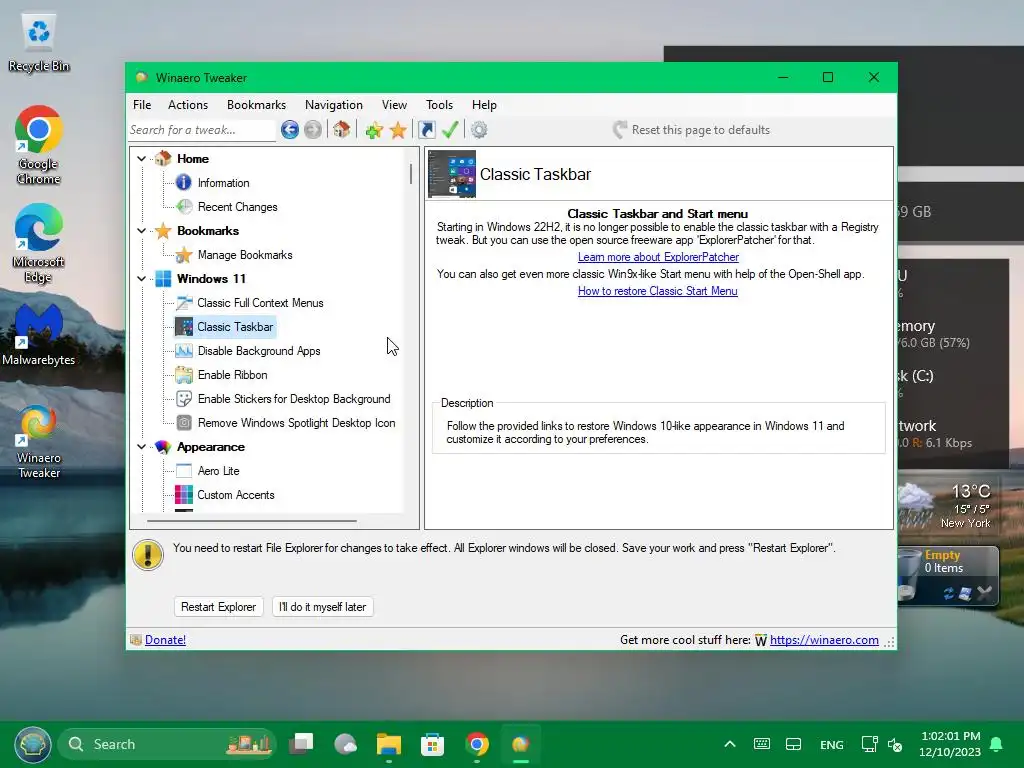This screenshot has width=1024, height=768.
Task: Open the File menu
Action: tap(142, 104)
